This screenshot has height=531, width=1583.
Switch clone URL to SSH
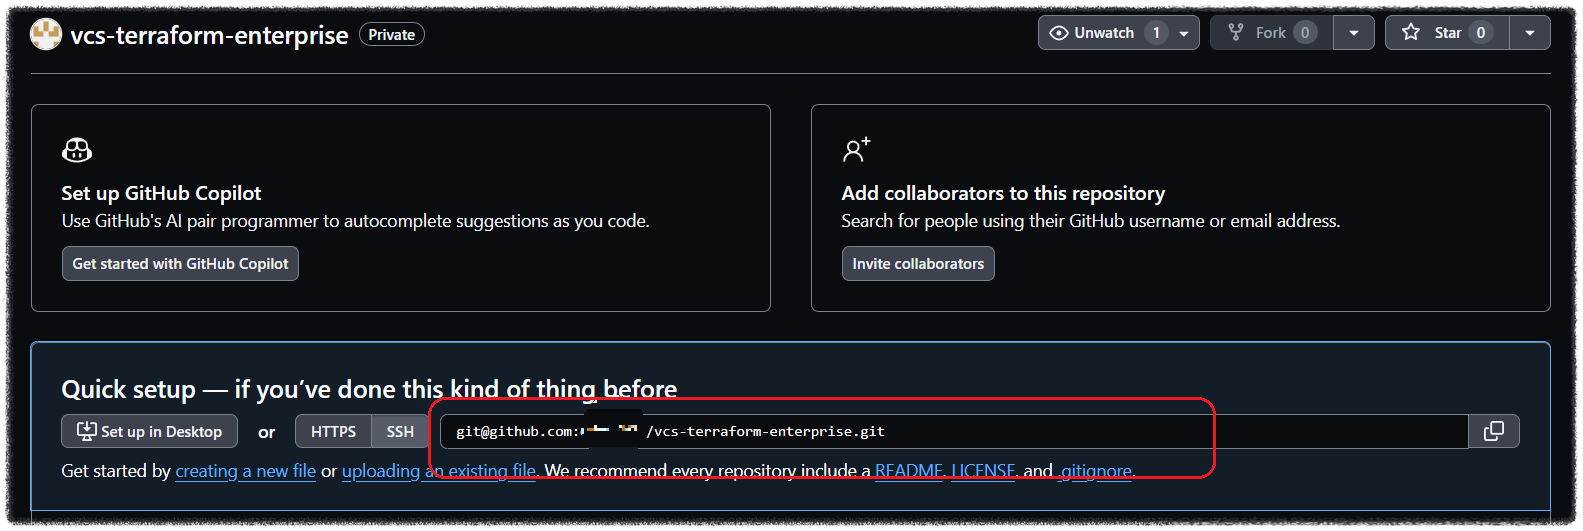click(x=400, y=431)
